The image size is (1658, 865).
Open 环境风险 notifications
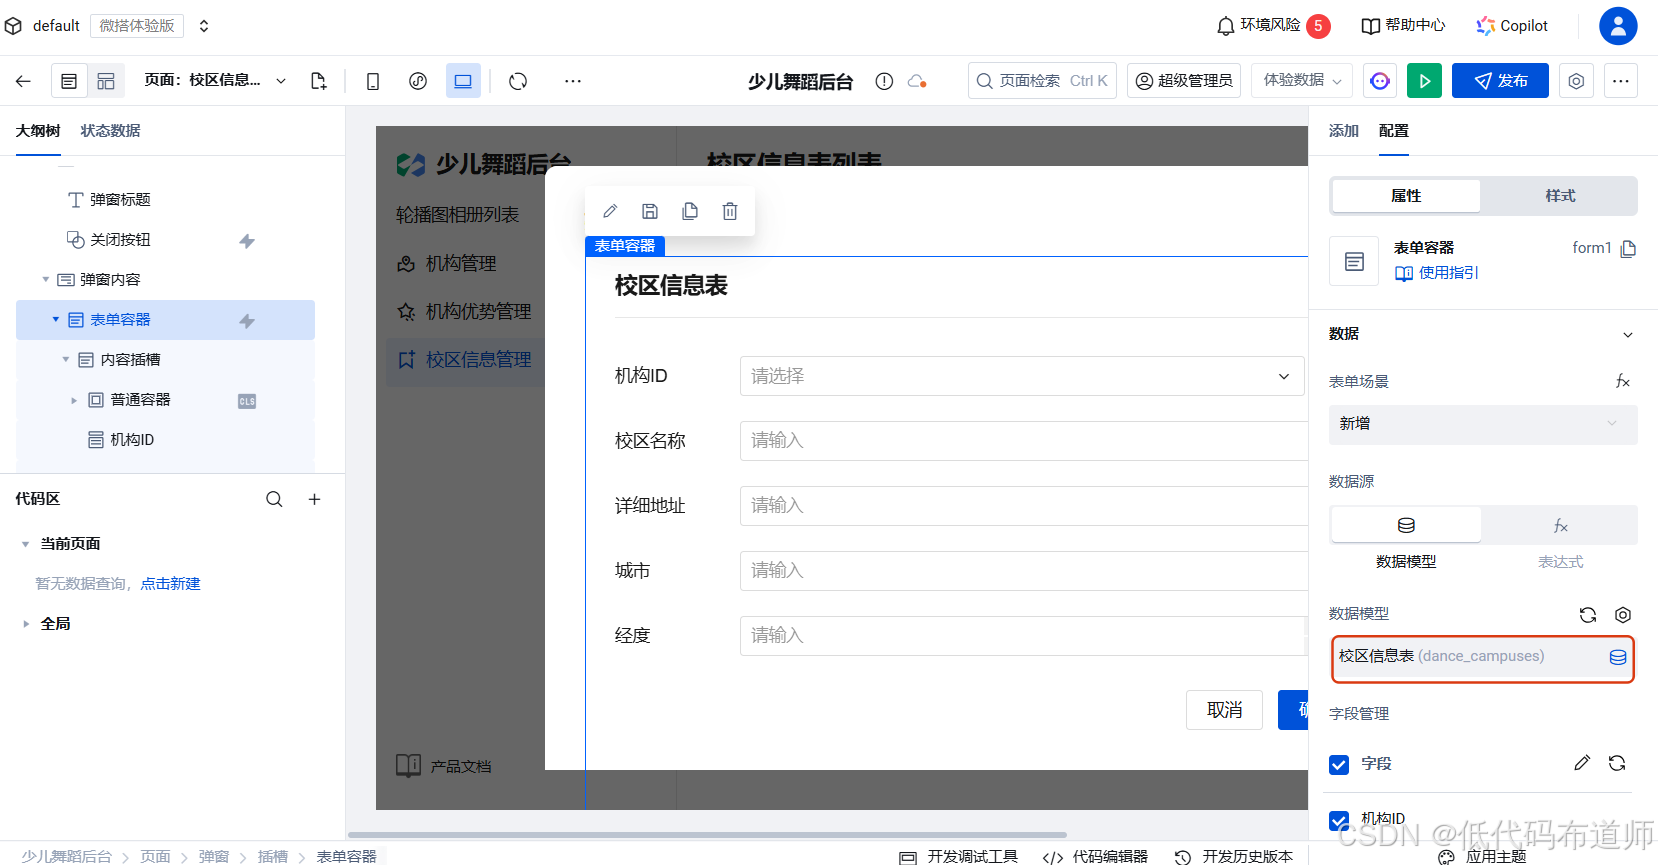(1273, 26)
